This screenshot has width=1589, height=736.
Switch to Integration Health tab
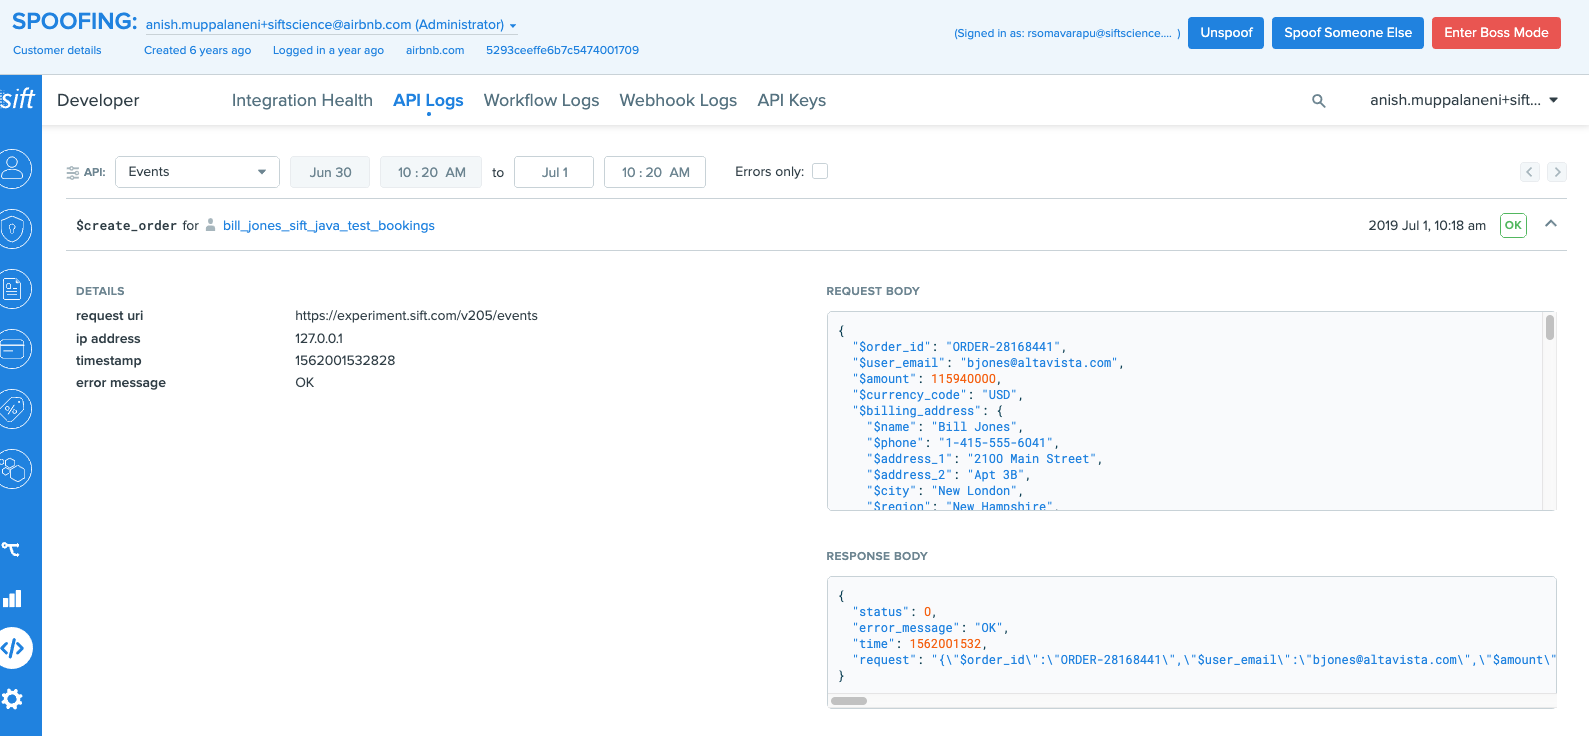click(x=302, y=100)
